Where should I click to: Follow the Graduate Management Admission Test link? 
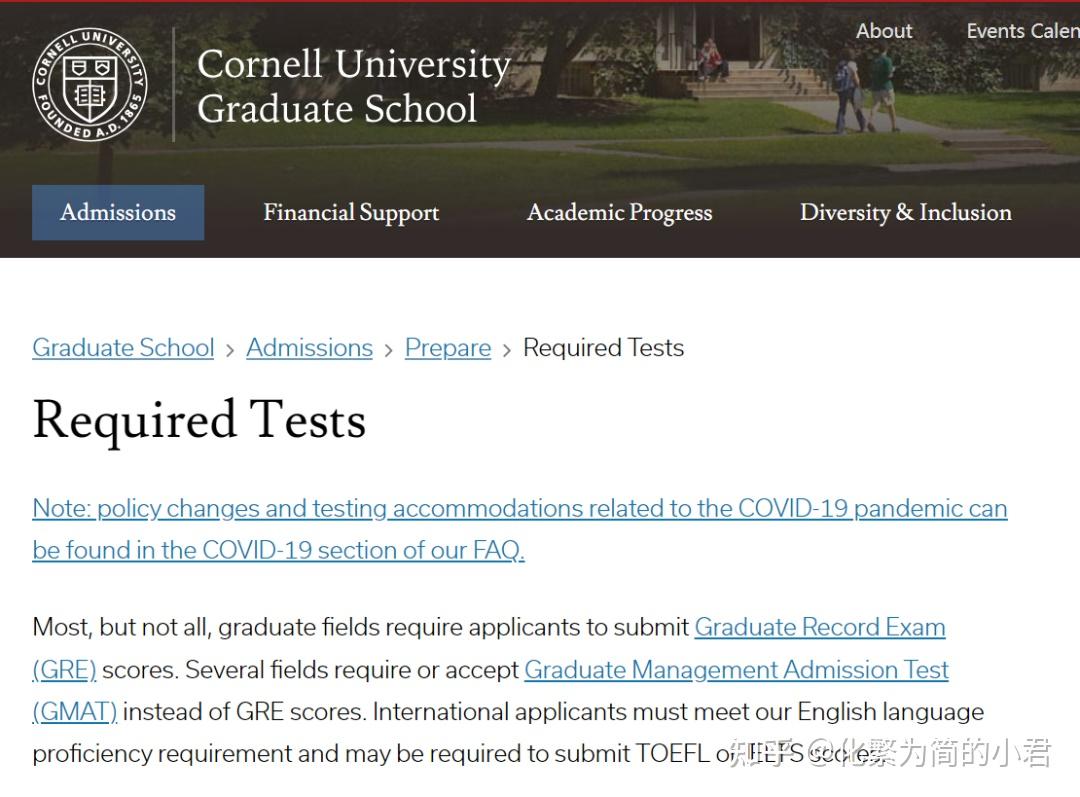[736, 669]
